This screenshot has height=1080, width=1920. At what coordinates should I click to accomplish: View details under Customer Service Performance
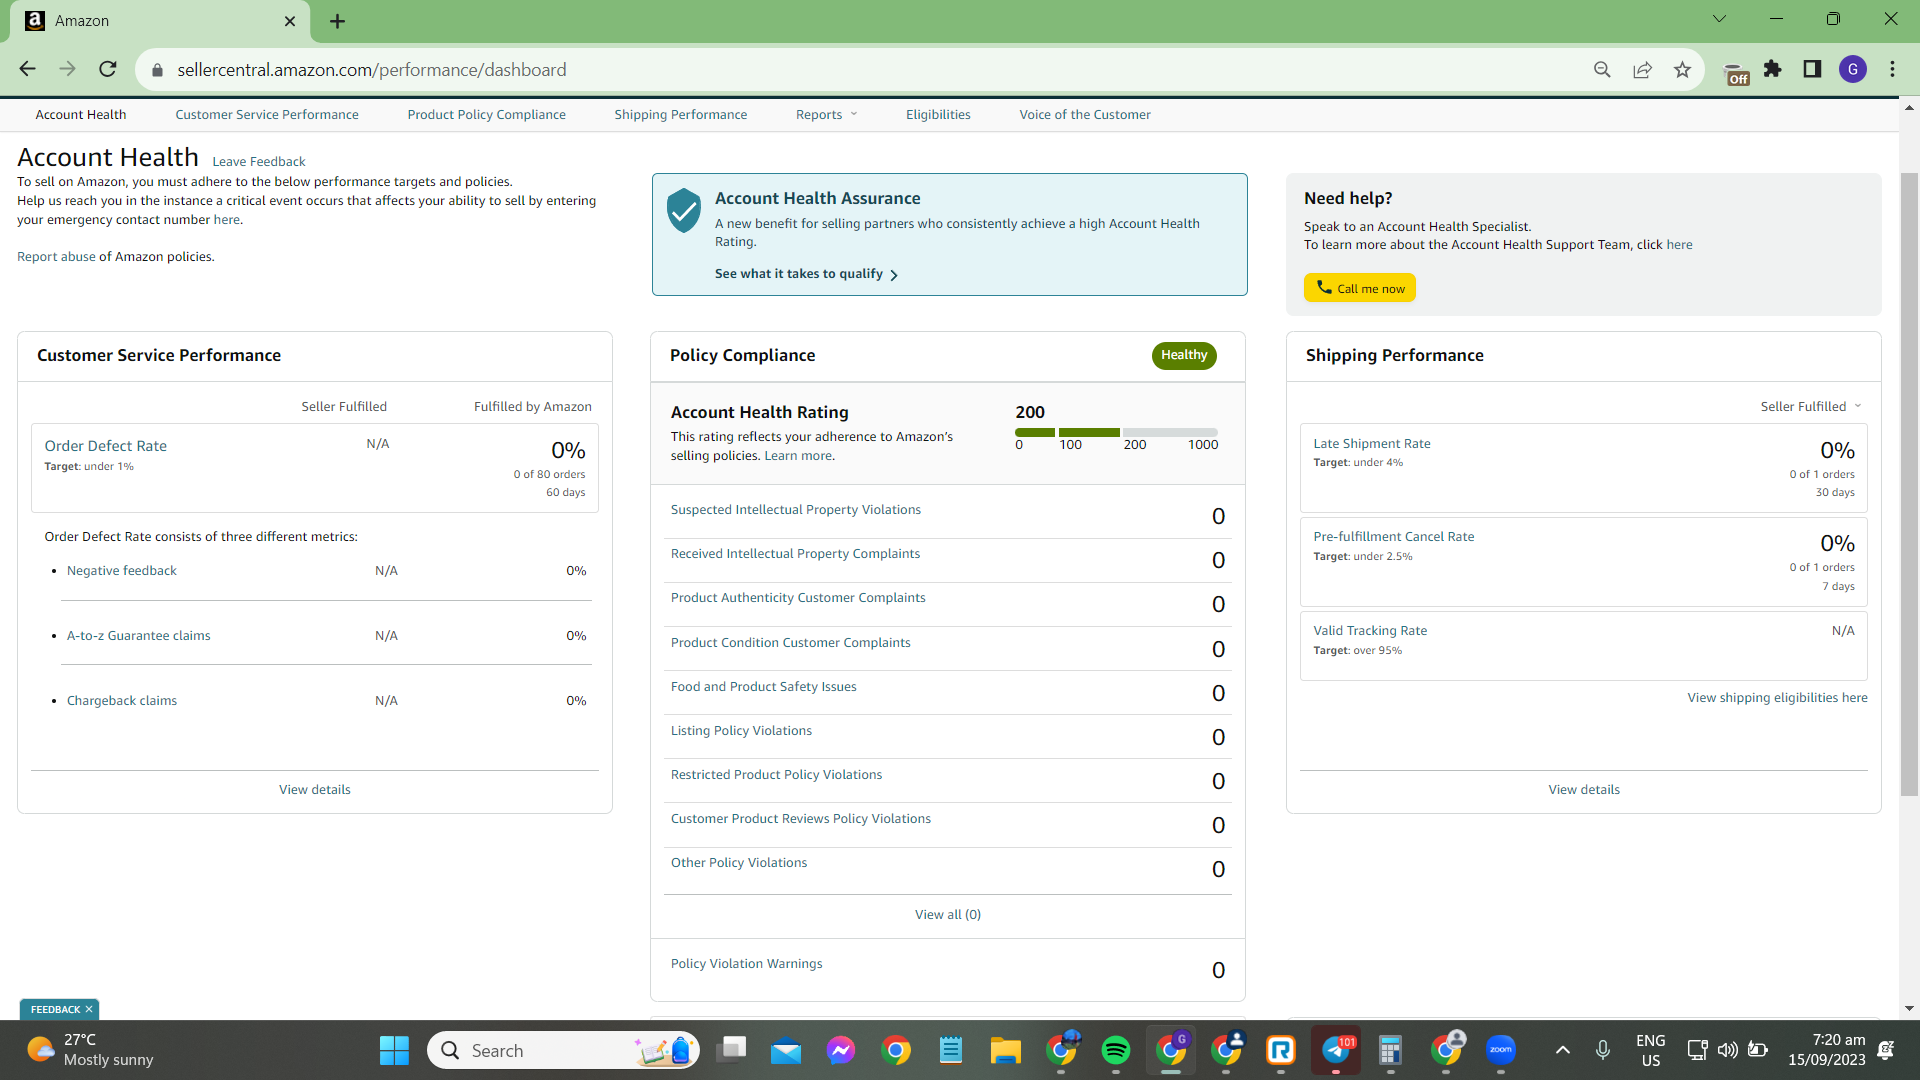pos(315,790)
